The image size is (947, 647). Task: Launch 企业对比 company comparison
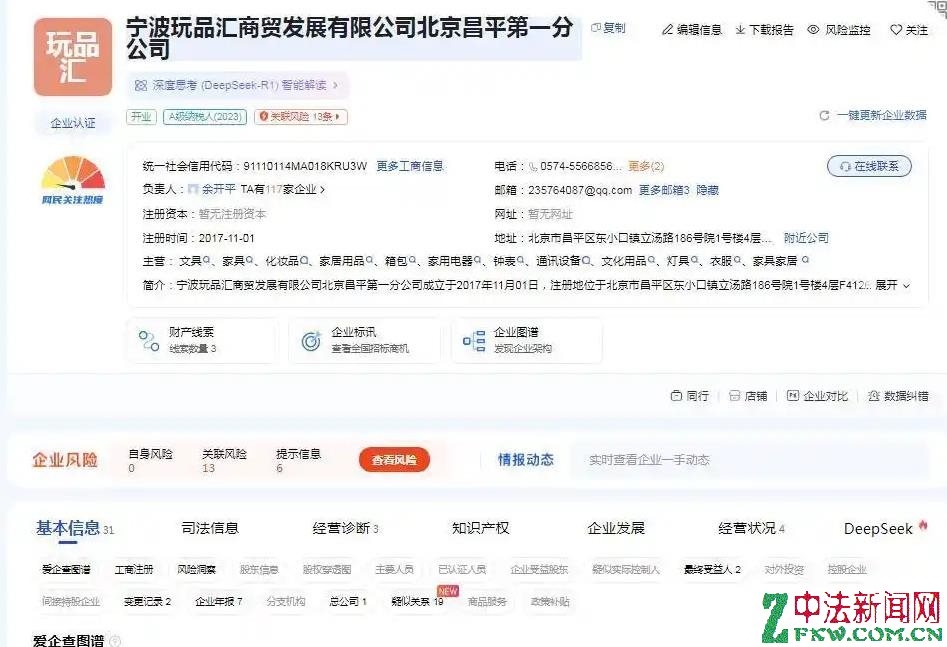click(818, 396)
